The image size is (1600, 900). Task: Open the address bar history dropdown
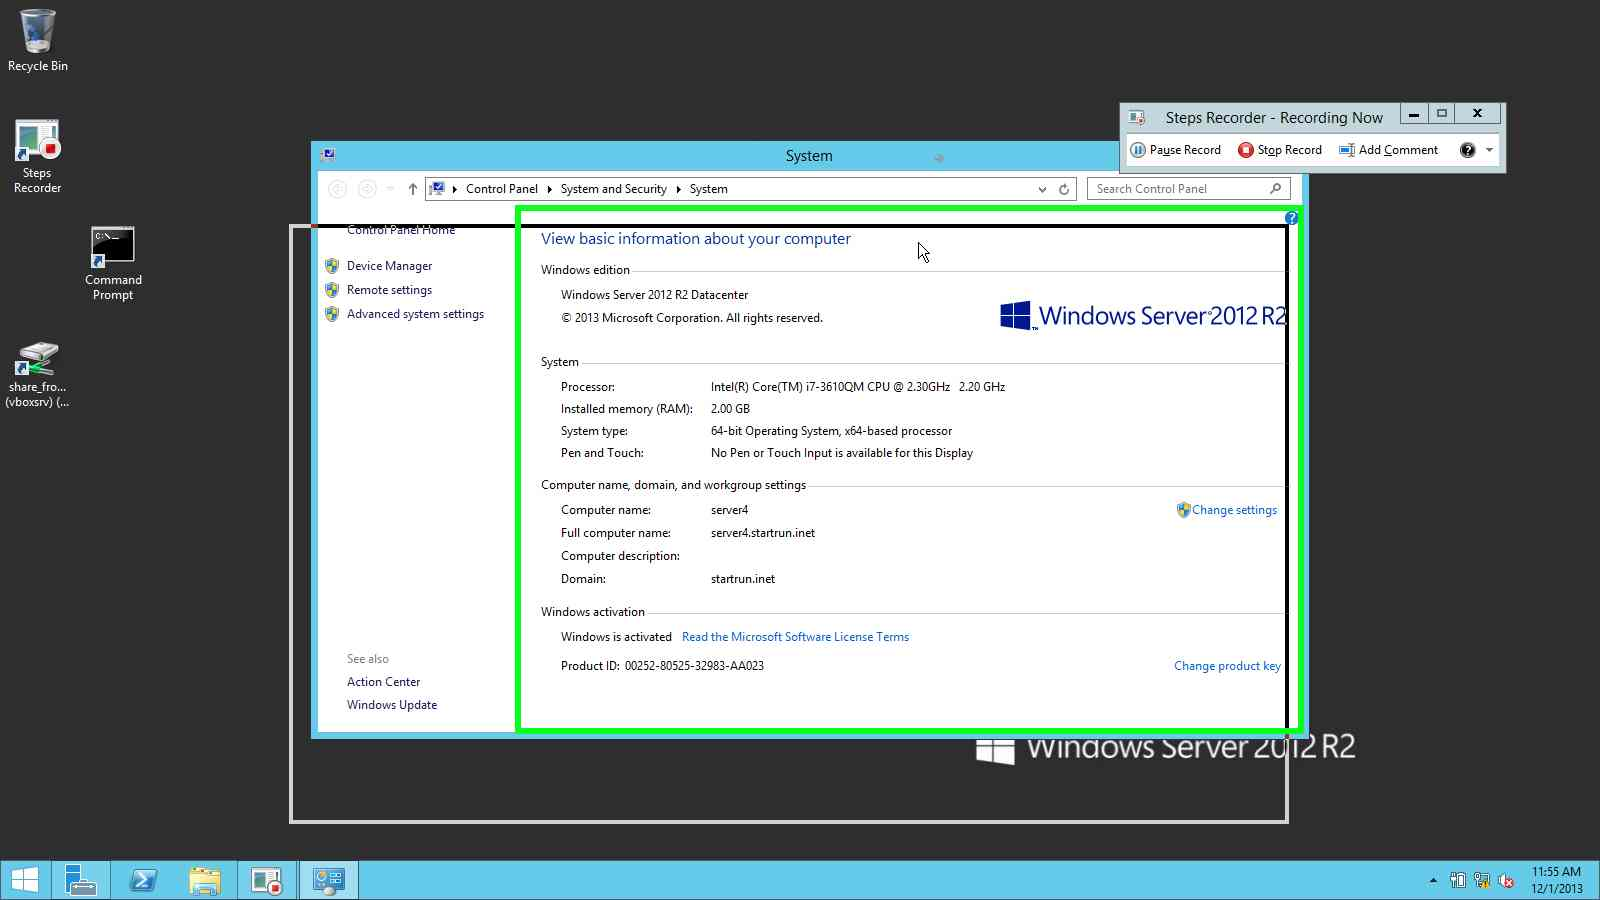point(1042,188)
